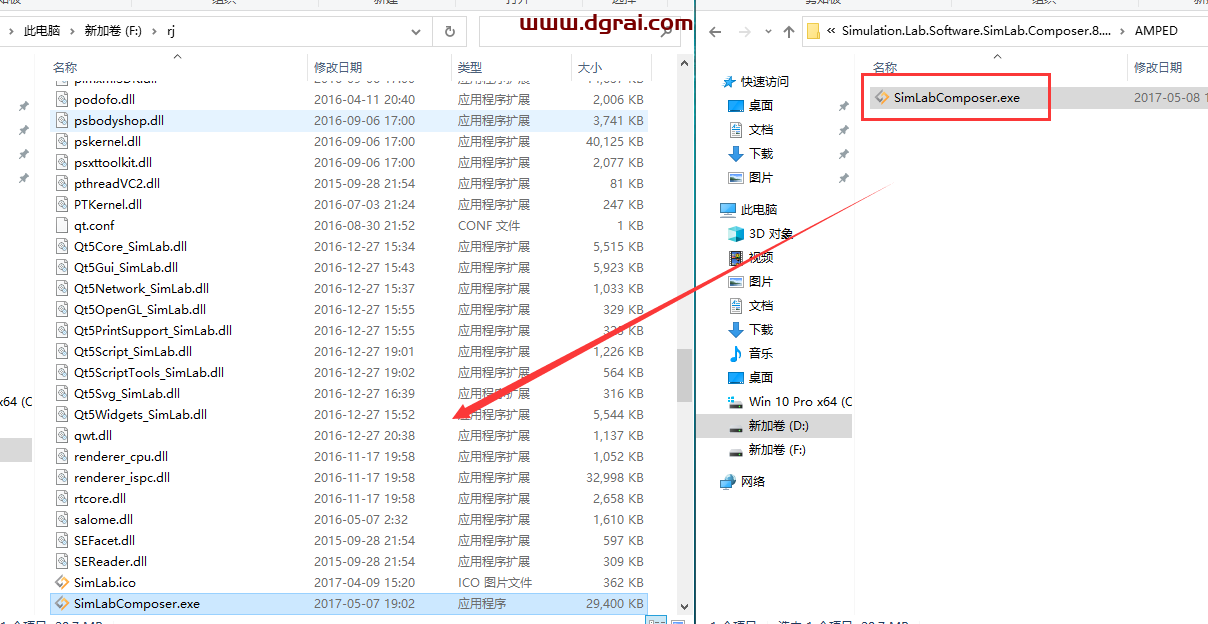
Task: Go up one folder level in right window
Action: 789,32
